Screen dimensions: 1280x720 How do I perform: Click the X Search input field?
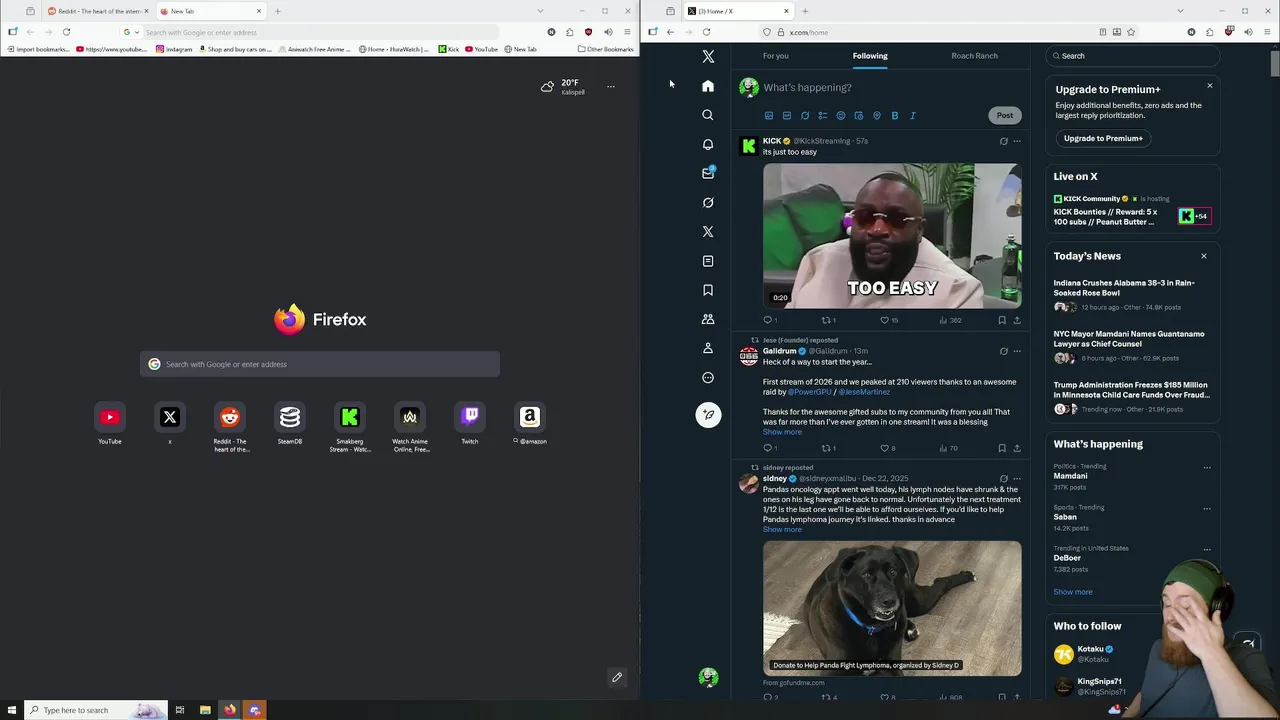(1133, 56)
